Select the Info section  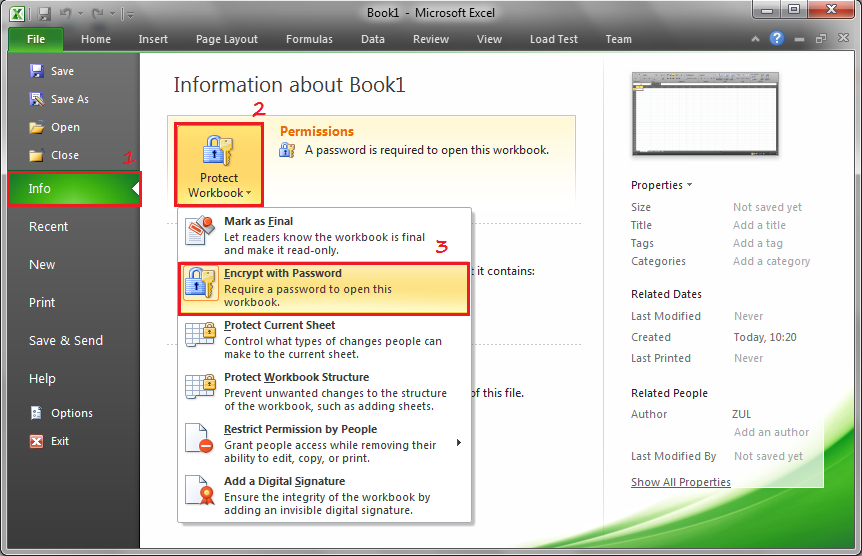pos(74,189)
